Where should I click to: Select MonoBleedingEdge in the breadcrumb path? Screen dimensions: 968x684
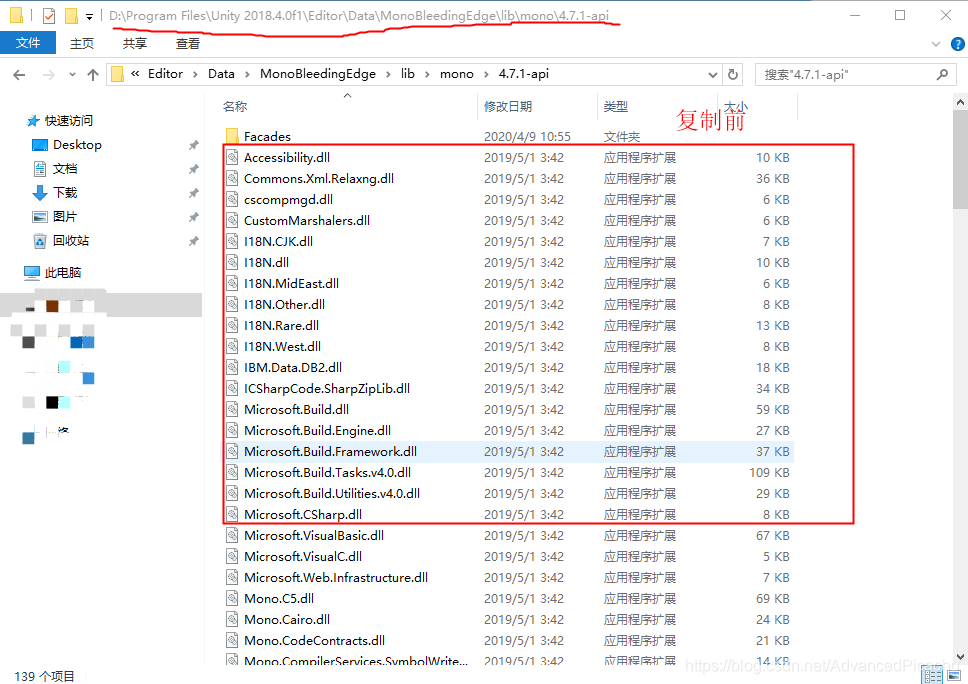[317, 74]
